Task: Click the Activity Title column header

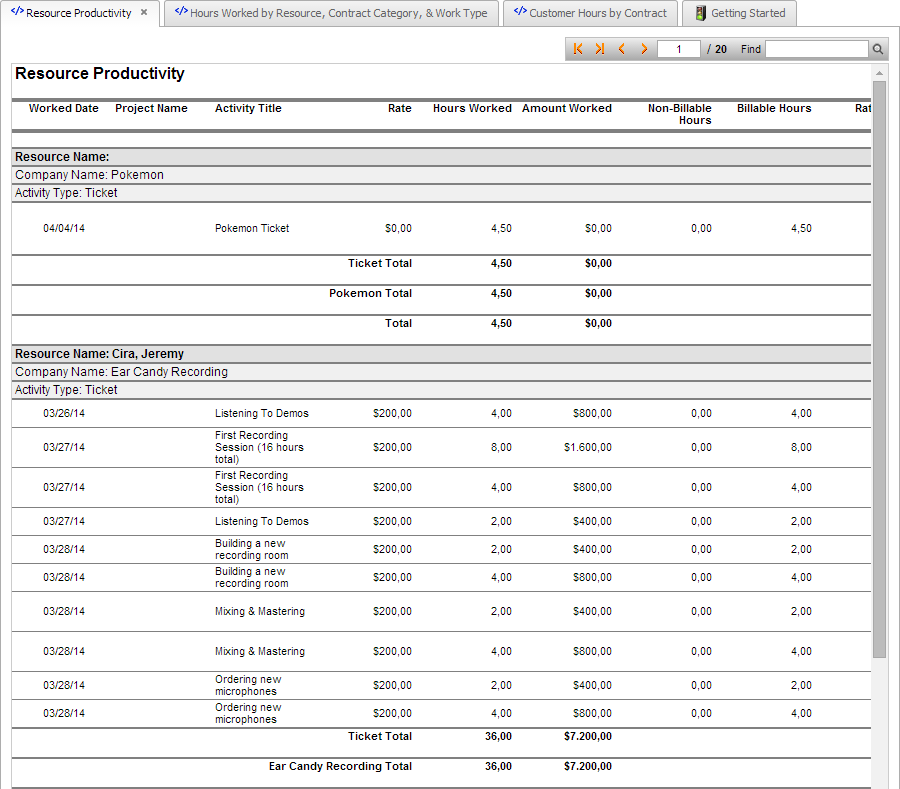Action: click(248, 108)
